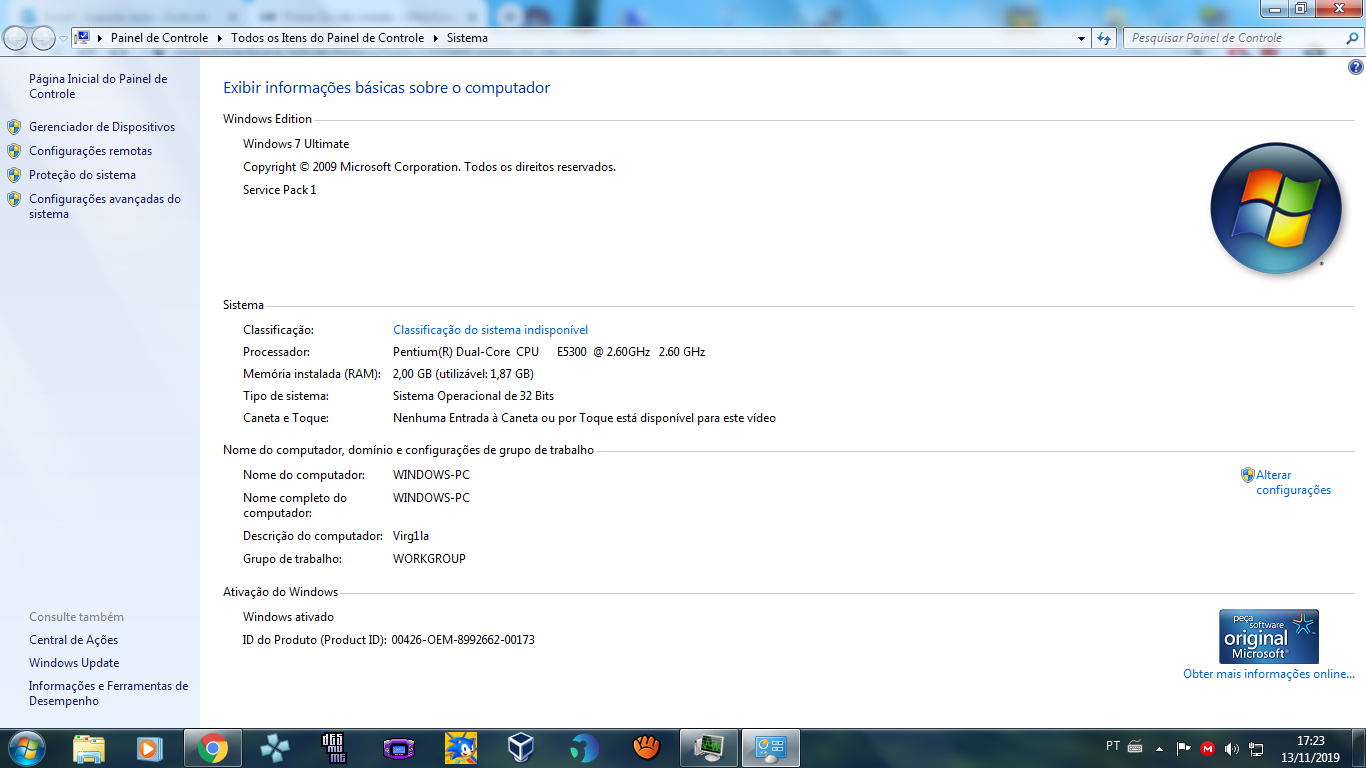The height and width of the screenshot is (768, 1366).
Task: Click 'Classificação do sistema indisponível' link
Action: point(490,330)
